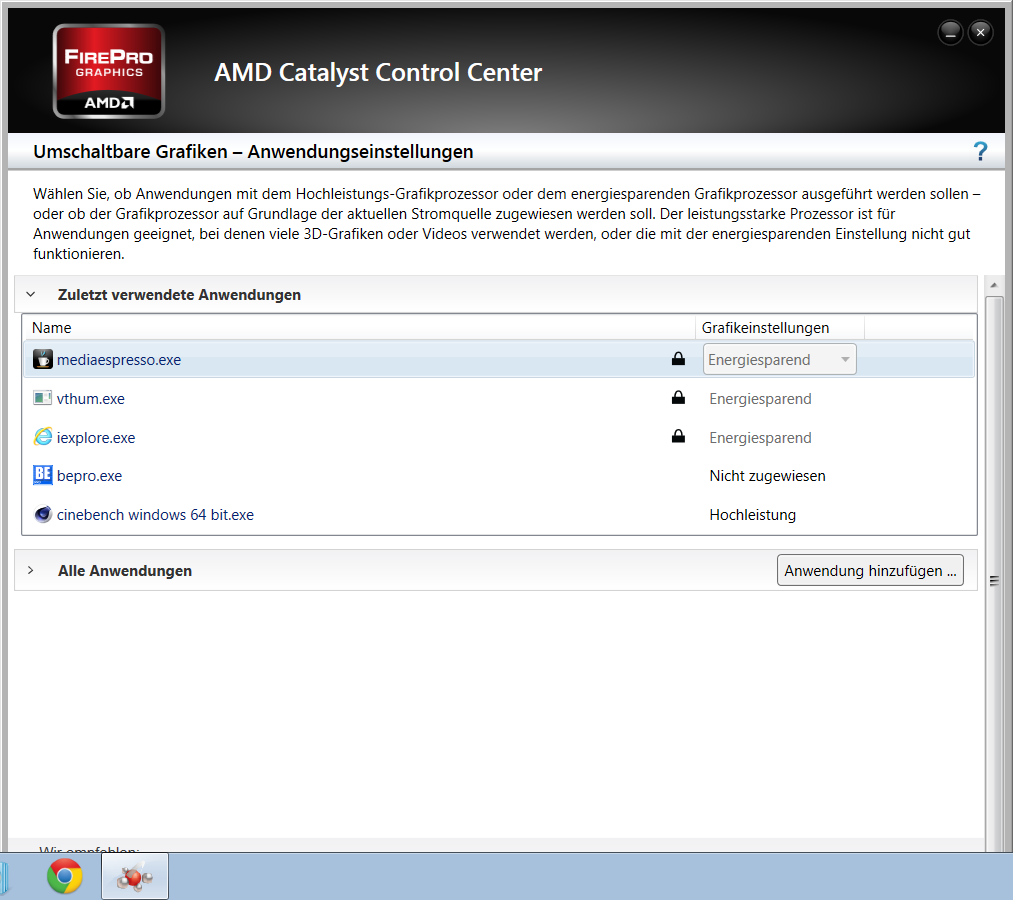Click Energiesparend setting for vthum.exe
This screenshot has height=900, width=1013.
[x=760, y=399]
